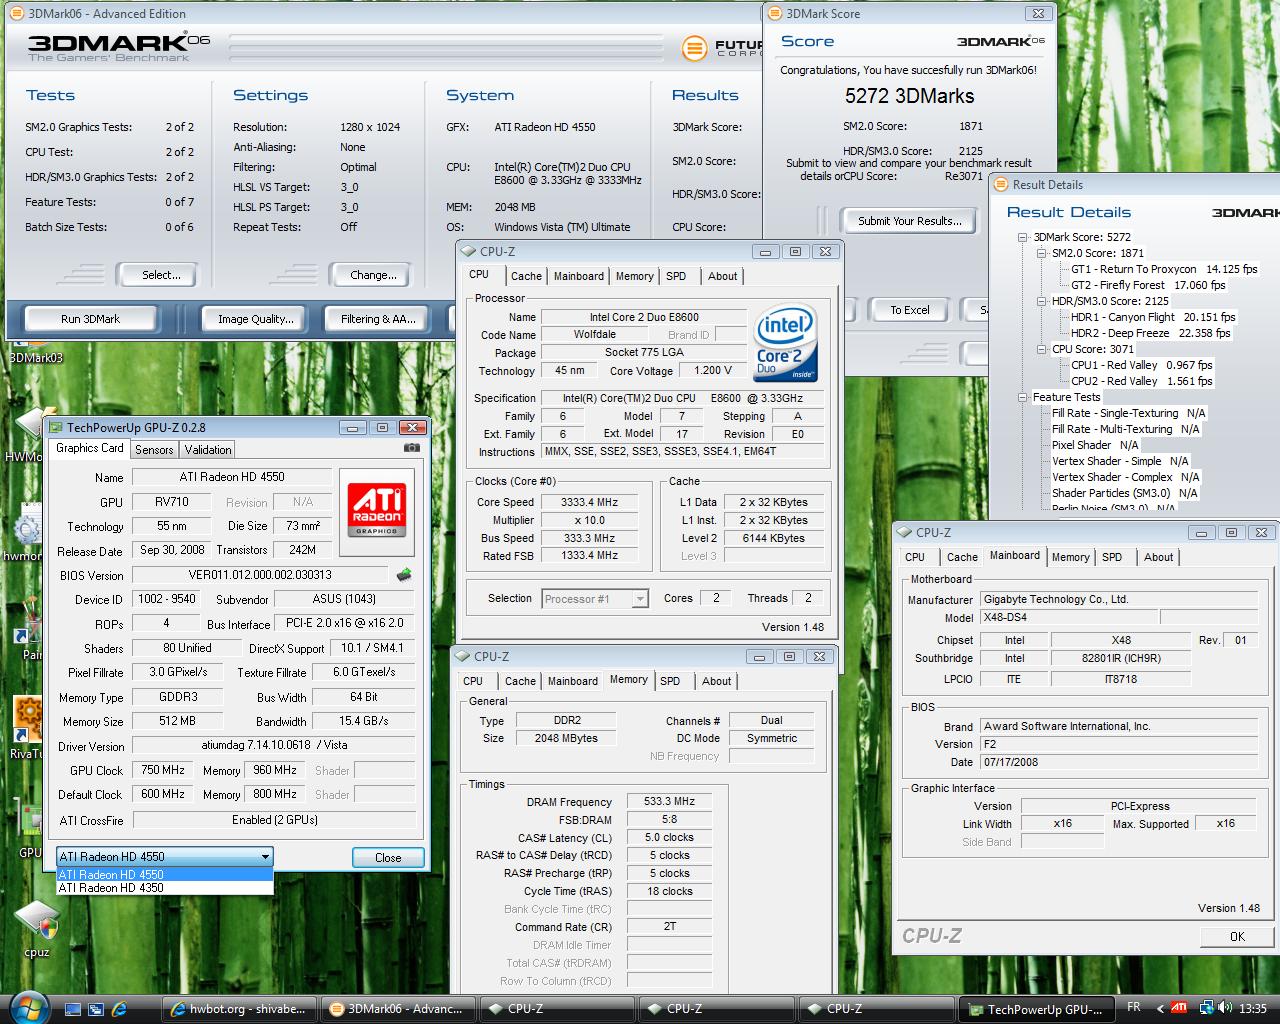Image resolution: width=1280 pixels, height=1024 pixels.
Task: Select HDR2 - Deep Freeze result row
Action: tap(1150, 333)
